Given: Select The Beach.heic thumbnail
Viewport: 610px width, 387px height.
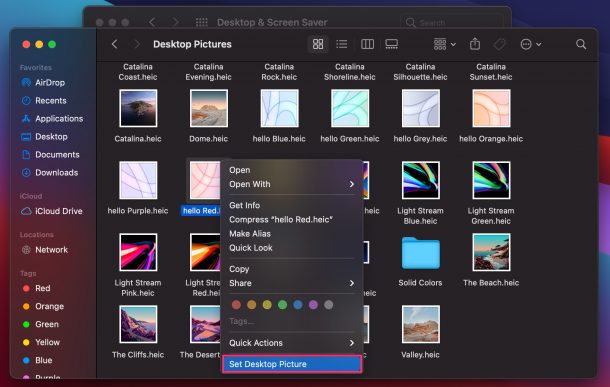Looking at the screenshot, I should point(491,252).
